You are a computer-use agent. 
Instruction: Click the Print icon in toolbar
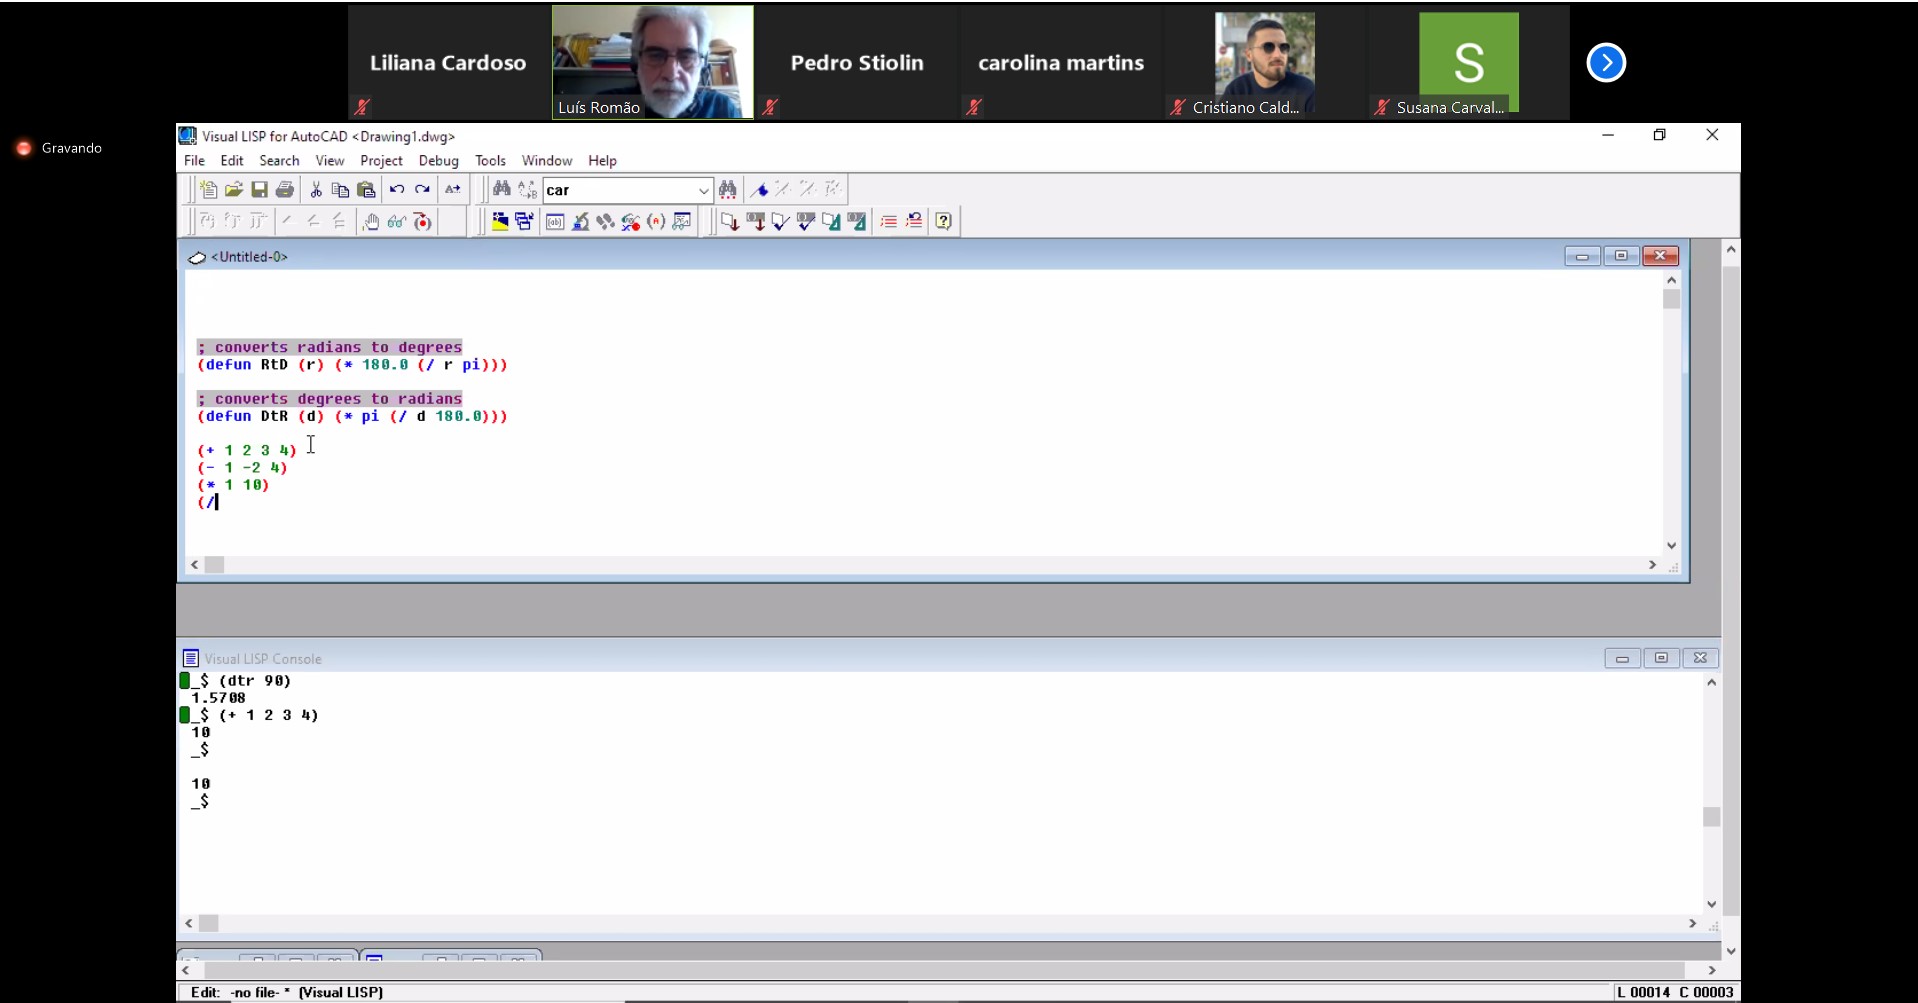(285, 190)
